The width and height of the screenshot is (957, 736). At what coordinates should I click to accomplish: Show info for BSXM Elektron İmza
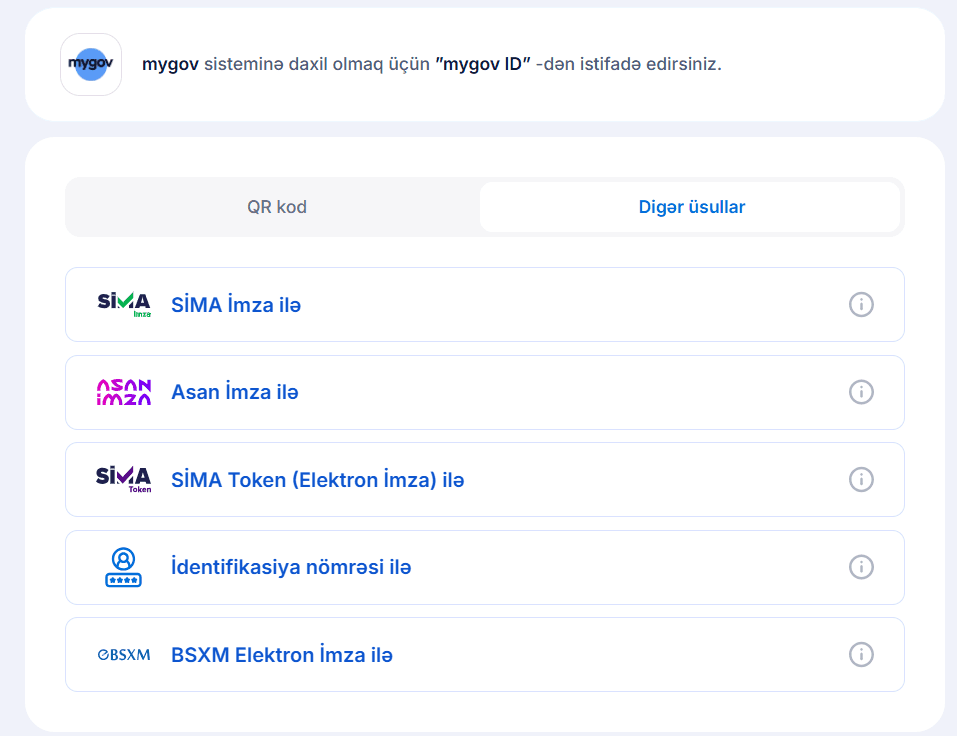tap(861, 654)
